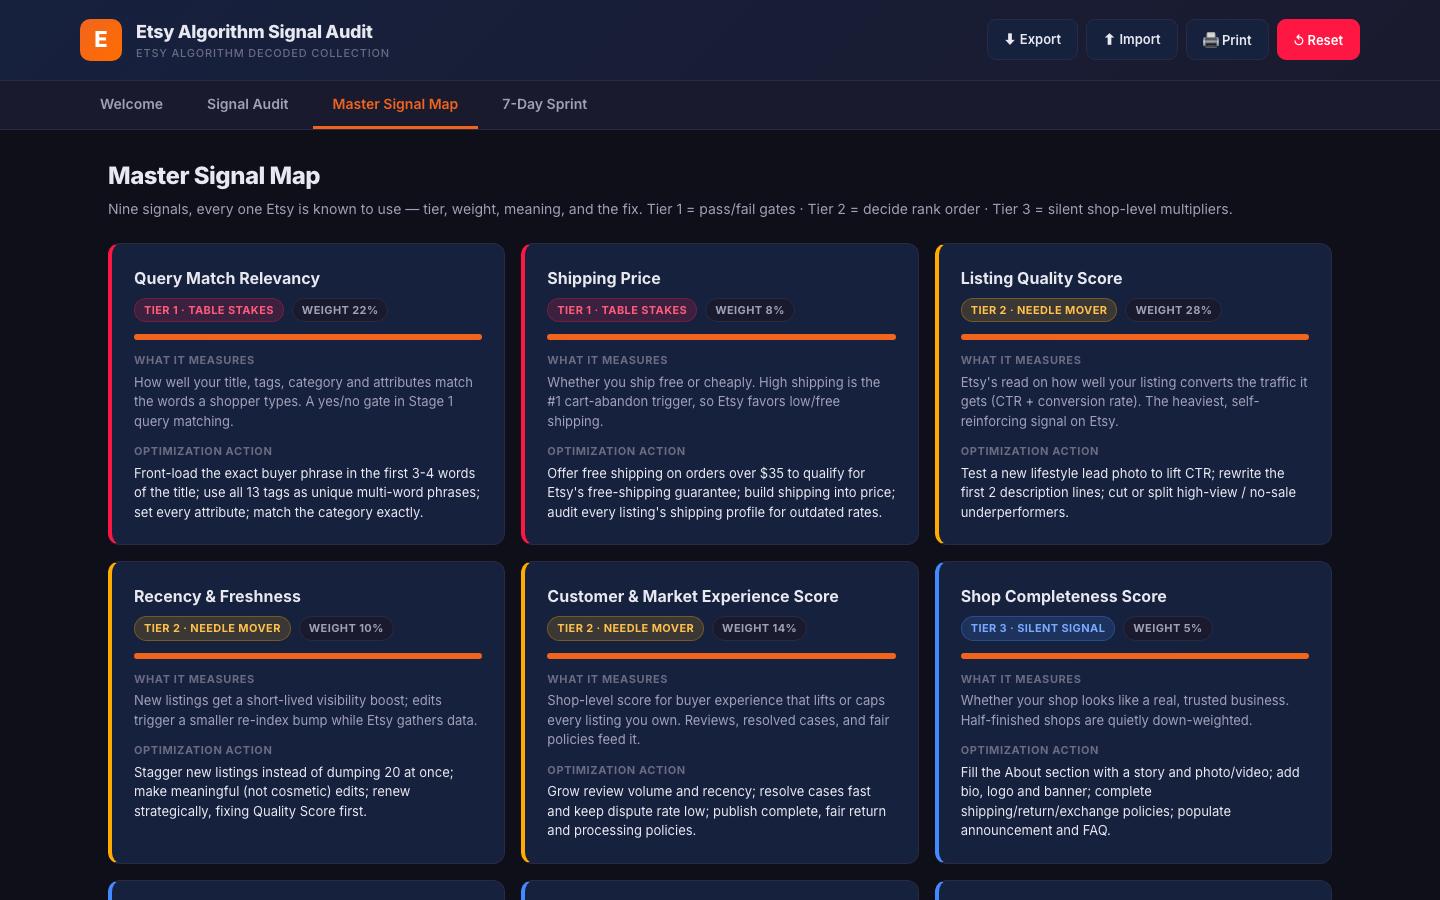Click 'New listings get a short-lived' description
The width and height of the screenshot is (1440, 900).
[306, 710]
